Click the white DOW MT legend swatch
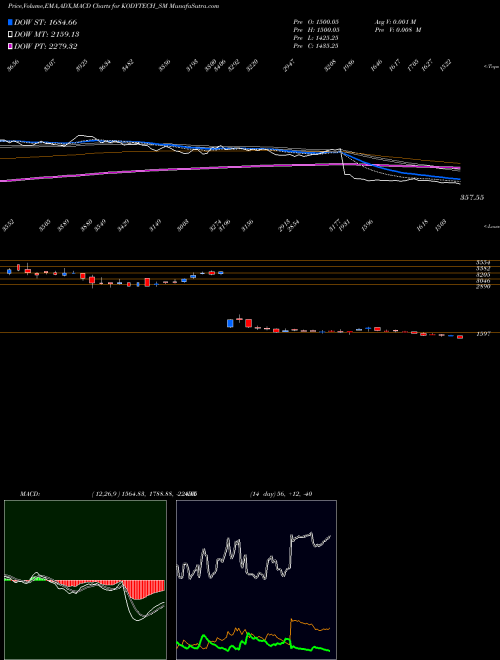500x660 pixels. point(11,35)
